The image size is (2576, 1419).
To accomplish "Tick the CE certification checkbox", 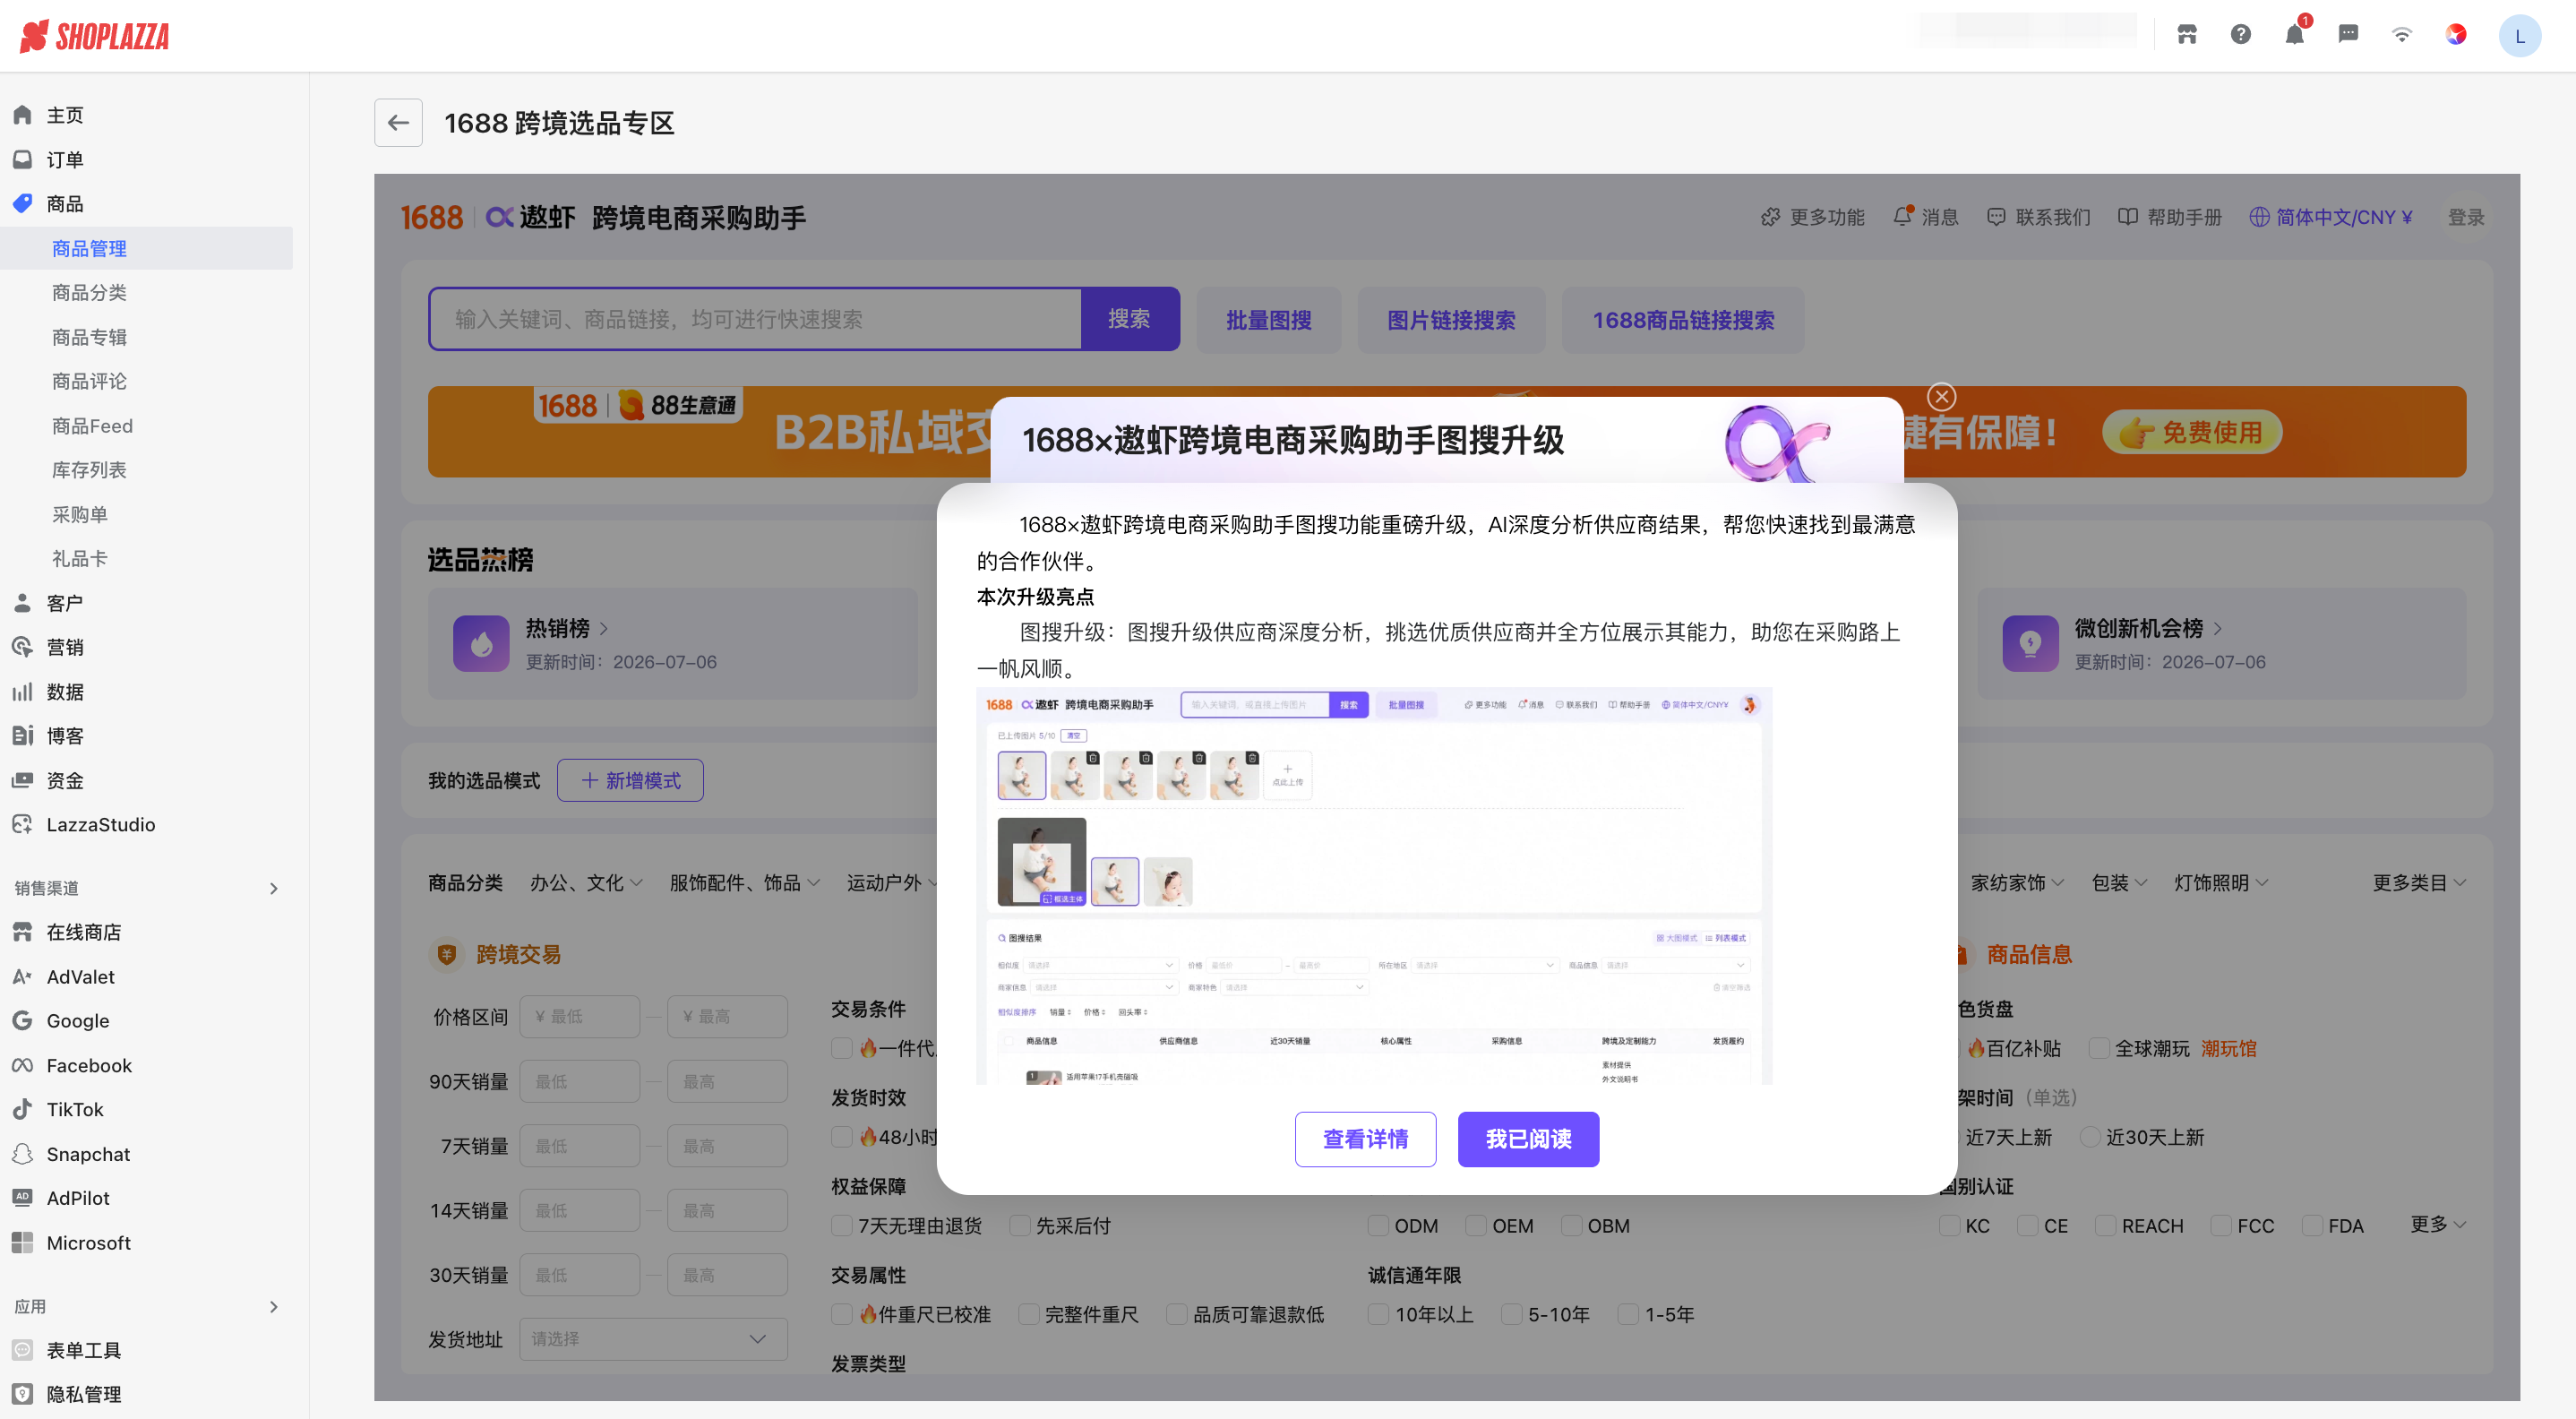I will (2028, 1225).
